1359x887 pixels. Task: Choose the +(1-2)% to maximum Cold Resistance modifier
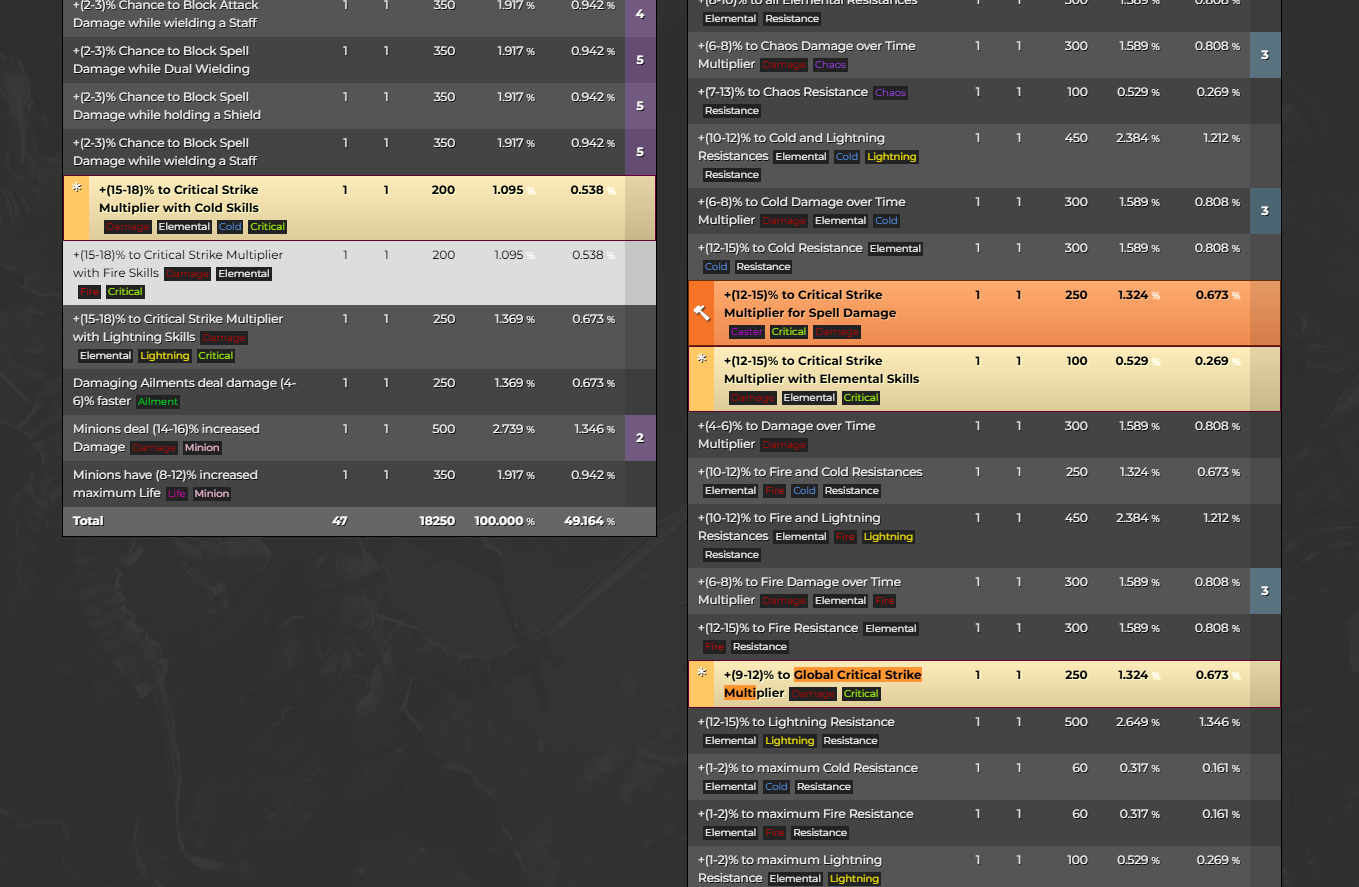coord(984,777)
